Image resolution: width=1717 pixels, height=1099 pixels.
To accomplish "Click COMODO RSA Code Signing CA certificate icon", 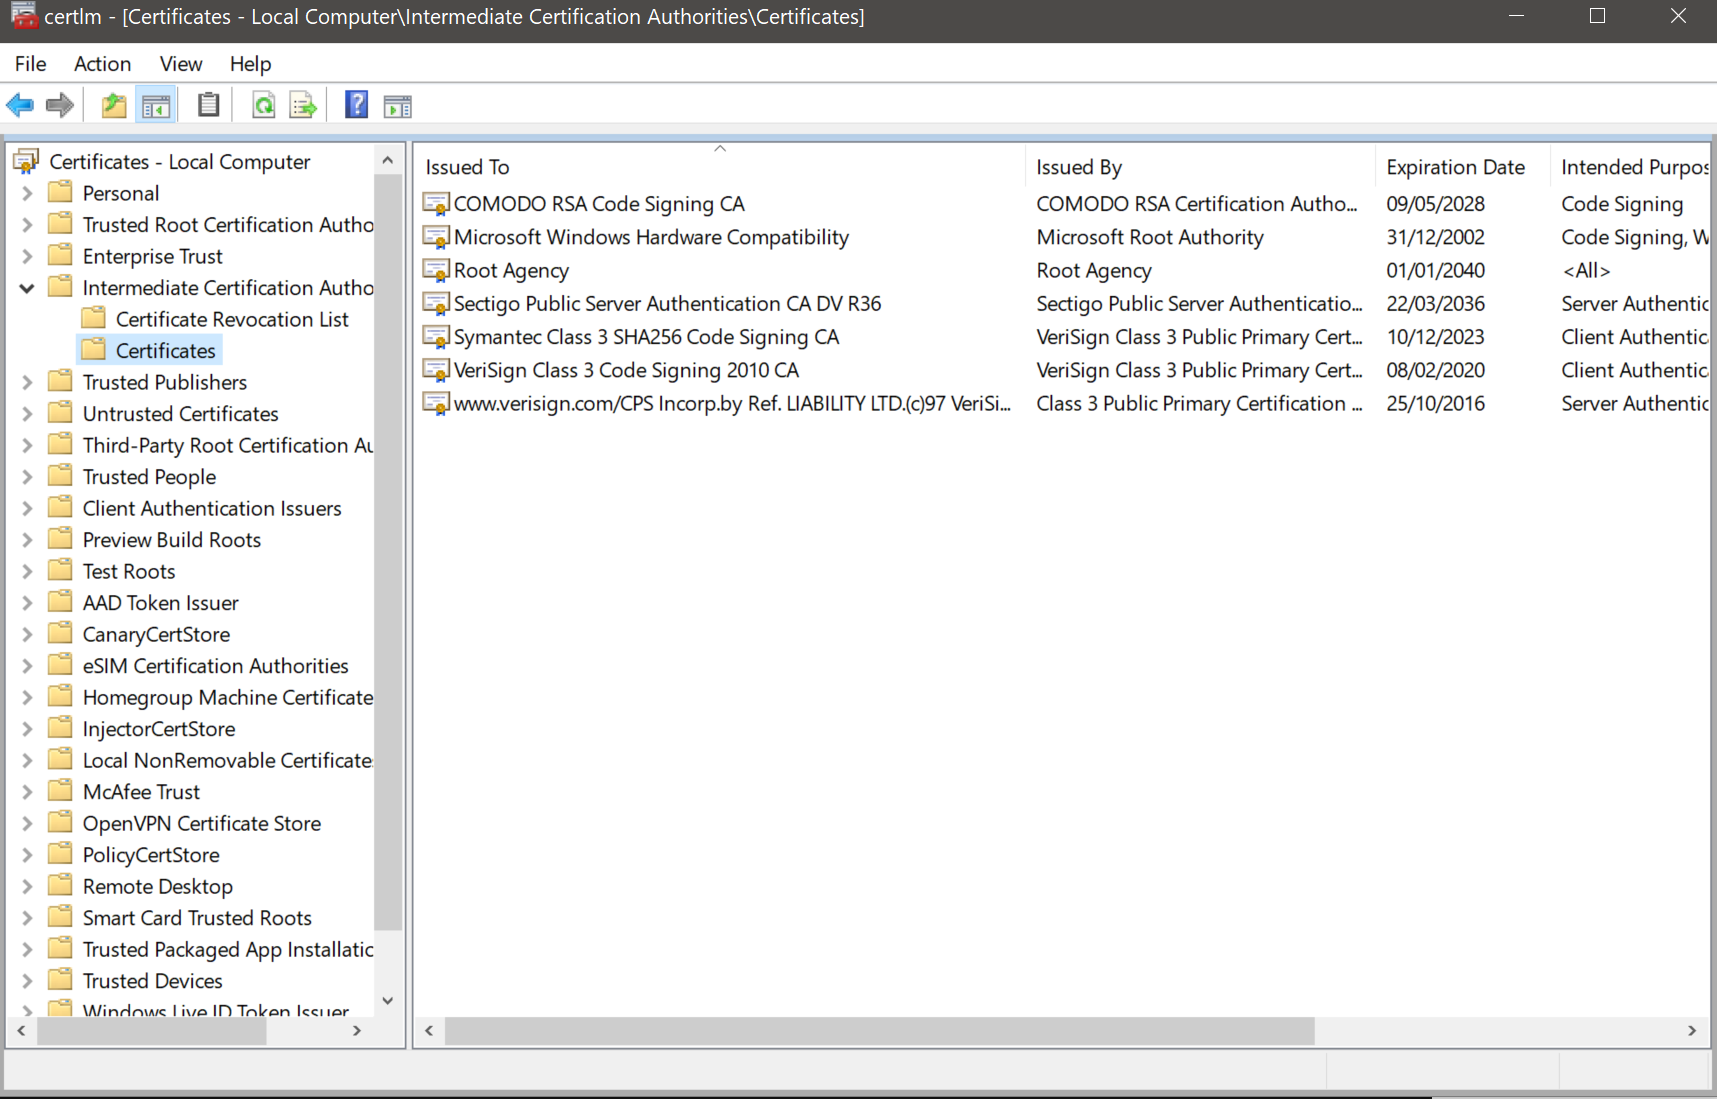I will point(436,204).
